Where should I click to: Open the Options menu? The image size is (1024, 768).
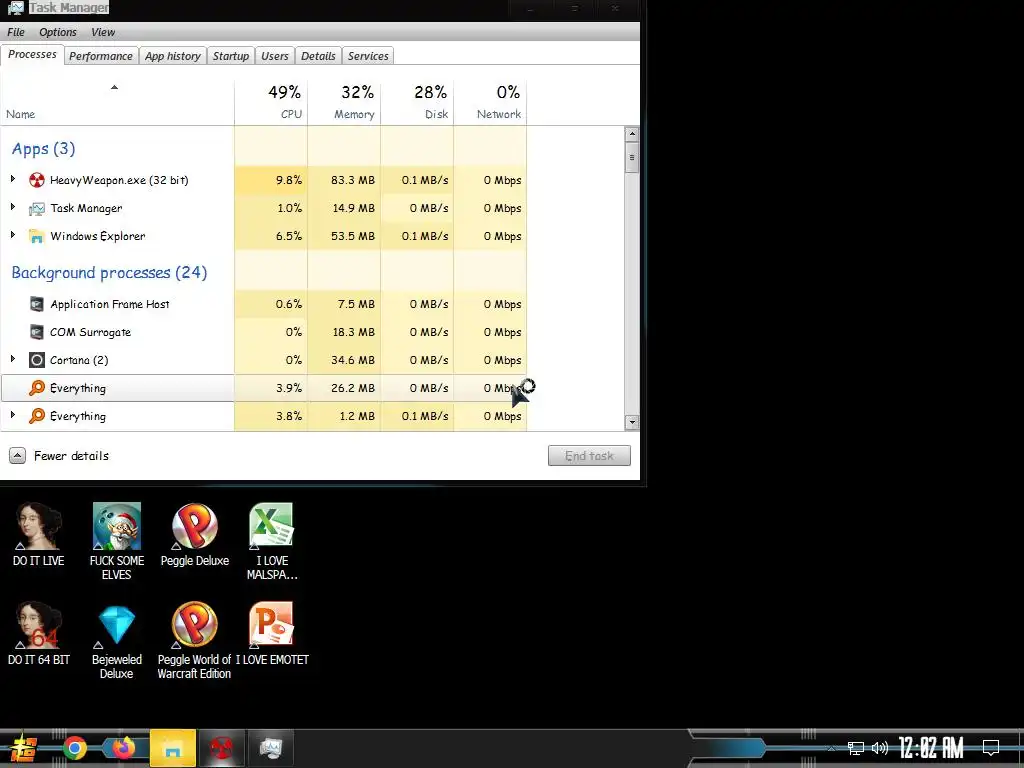point(57,32)
